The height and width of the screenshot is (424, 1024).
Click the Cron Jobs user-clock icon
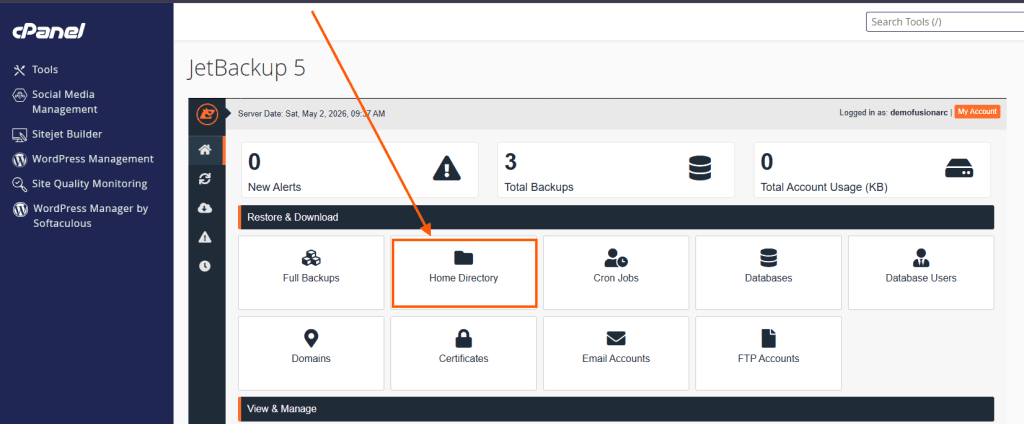616,257
